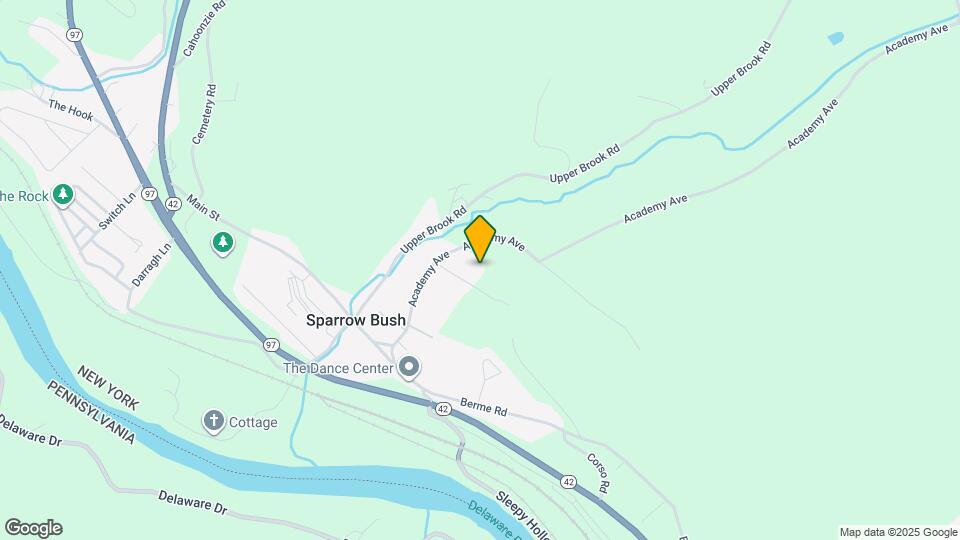
Task: Click the PENNSYLVANIA state label
Action: [92, 412]
